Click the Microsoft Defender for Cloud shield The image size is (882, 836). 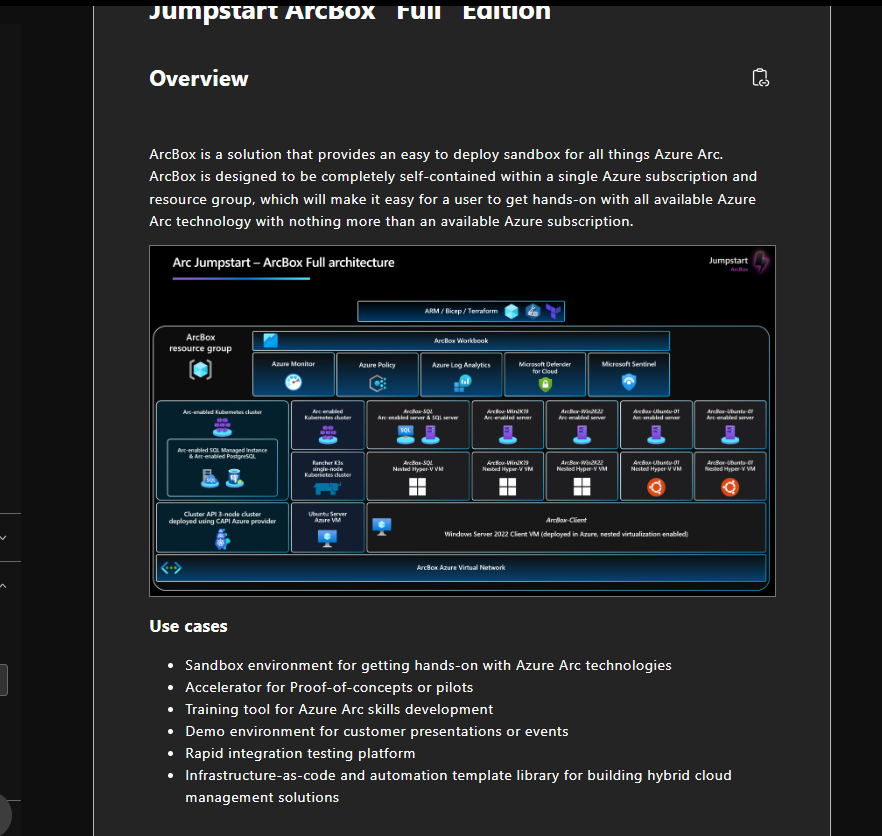coord(546,383)
